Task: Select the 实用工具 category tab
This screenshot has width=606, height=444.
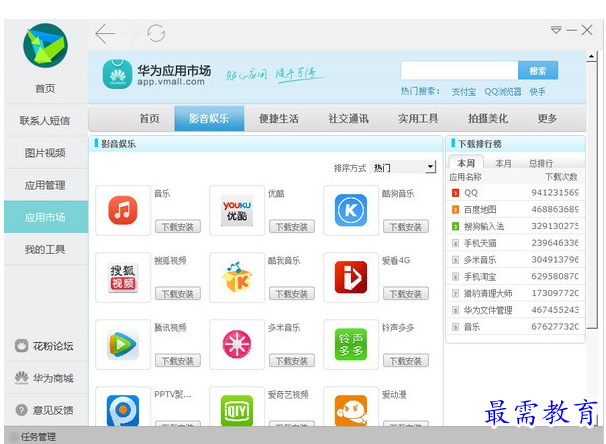Action: click(x=418, y=119)
